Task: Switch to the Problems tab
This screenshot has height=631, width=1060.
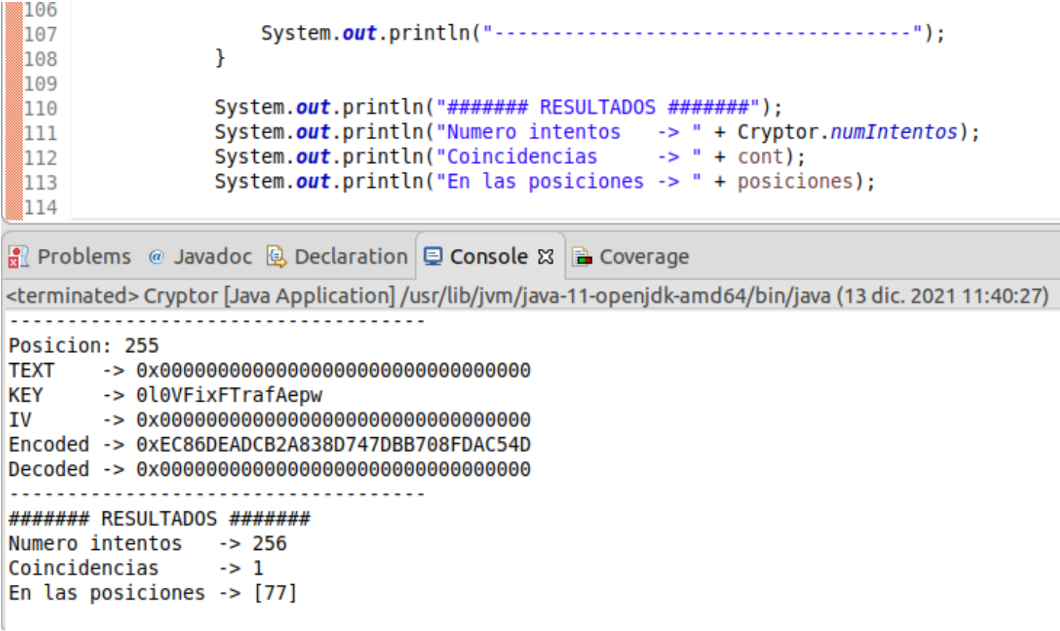Action: coord(84,257)
